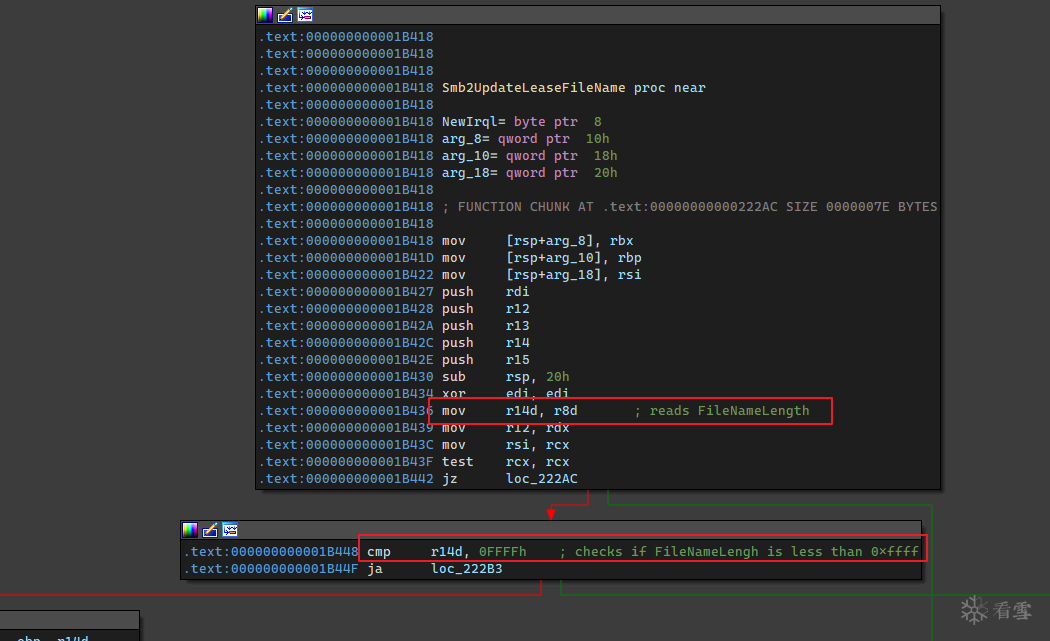
Task: Click the FUNCTION CHUNK AT comment line
Action: [x=690, y=207]
